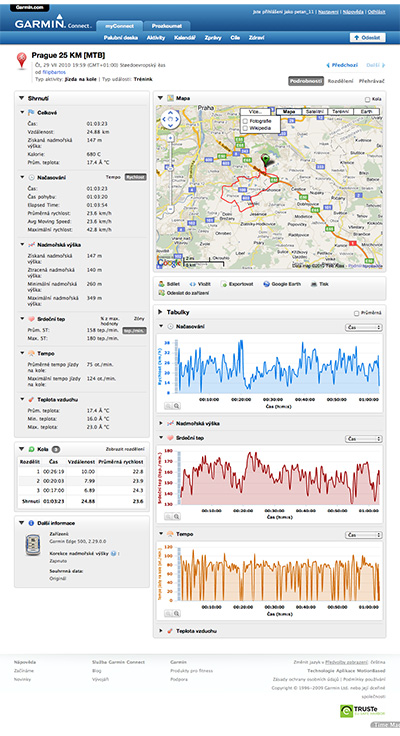This screenshot has width=400, height=736.
Task: Click the green start marker on map
Action: point(266,160)
